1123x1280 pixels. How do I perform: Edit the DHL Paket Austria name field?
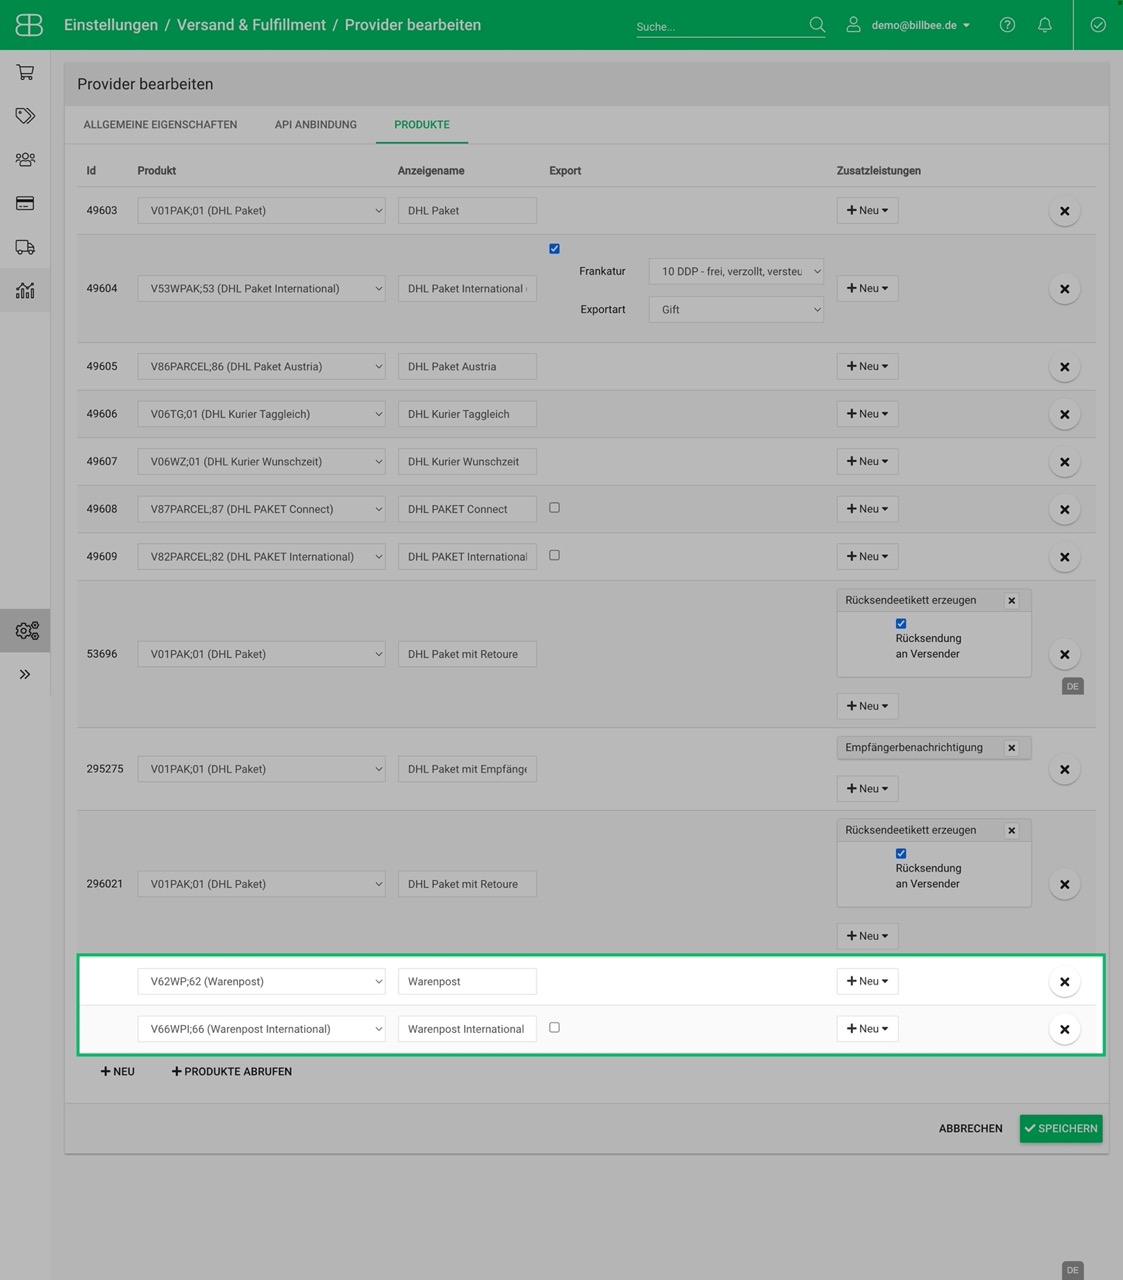click(x=467, y=366)
